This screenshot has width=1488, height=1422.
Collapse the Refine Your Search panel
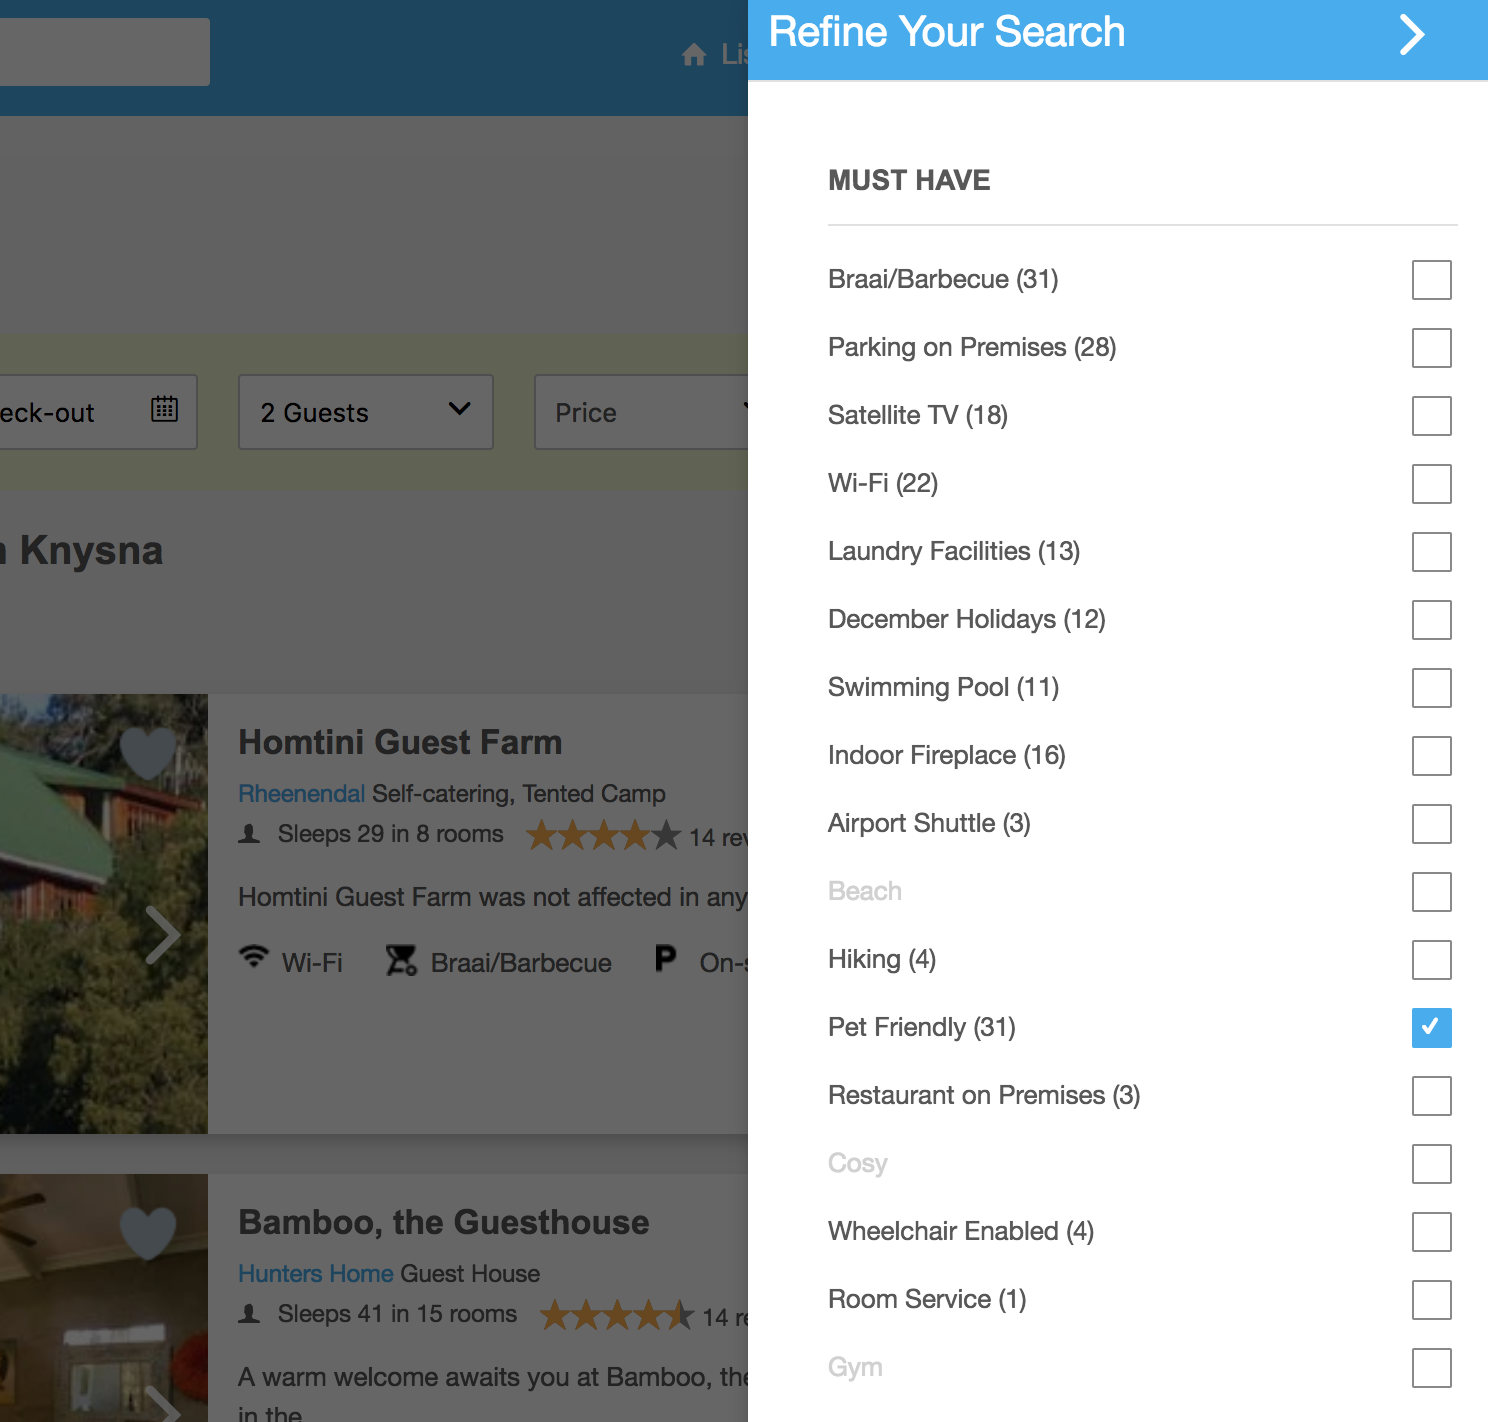(1411, 35)
